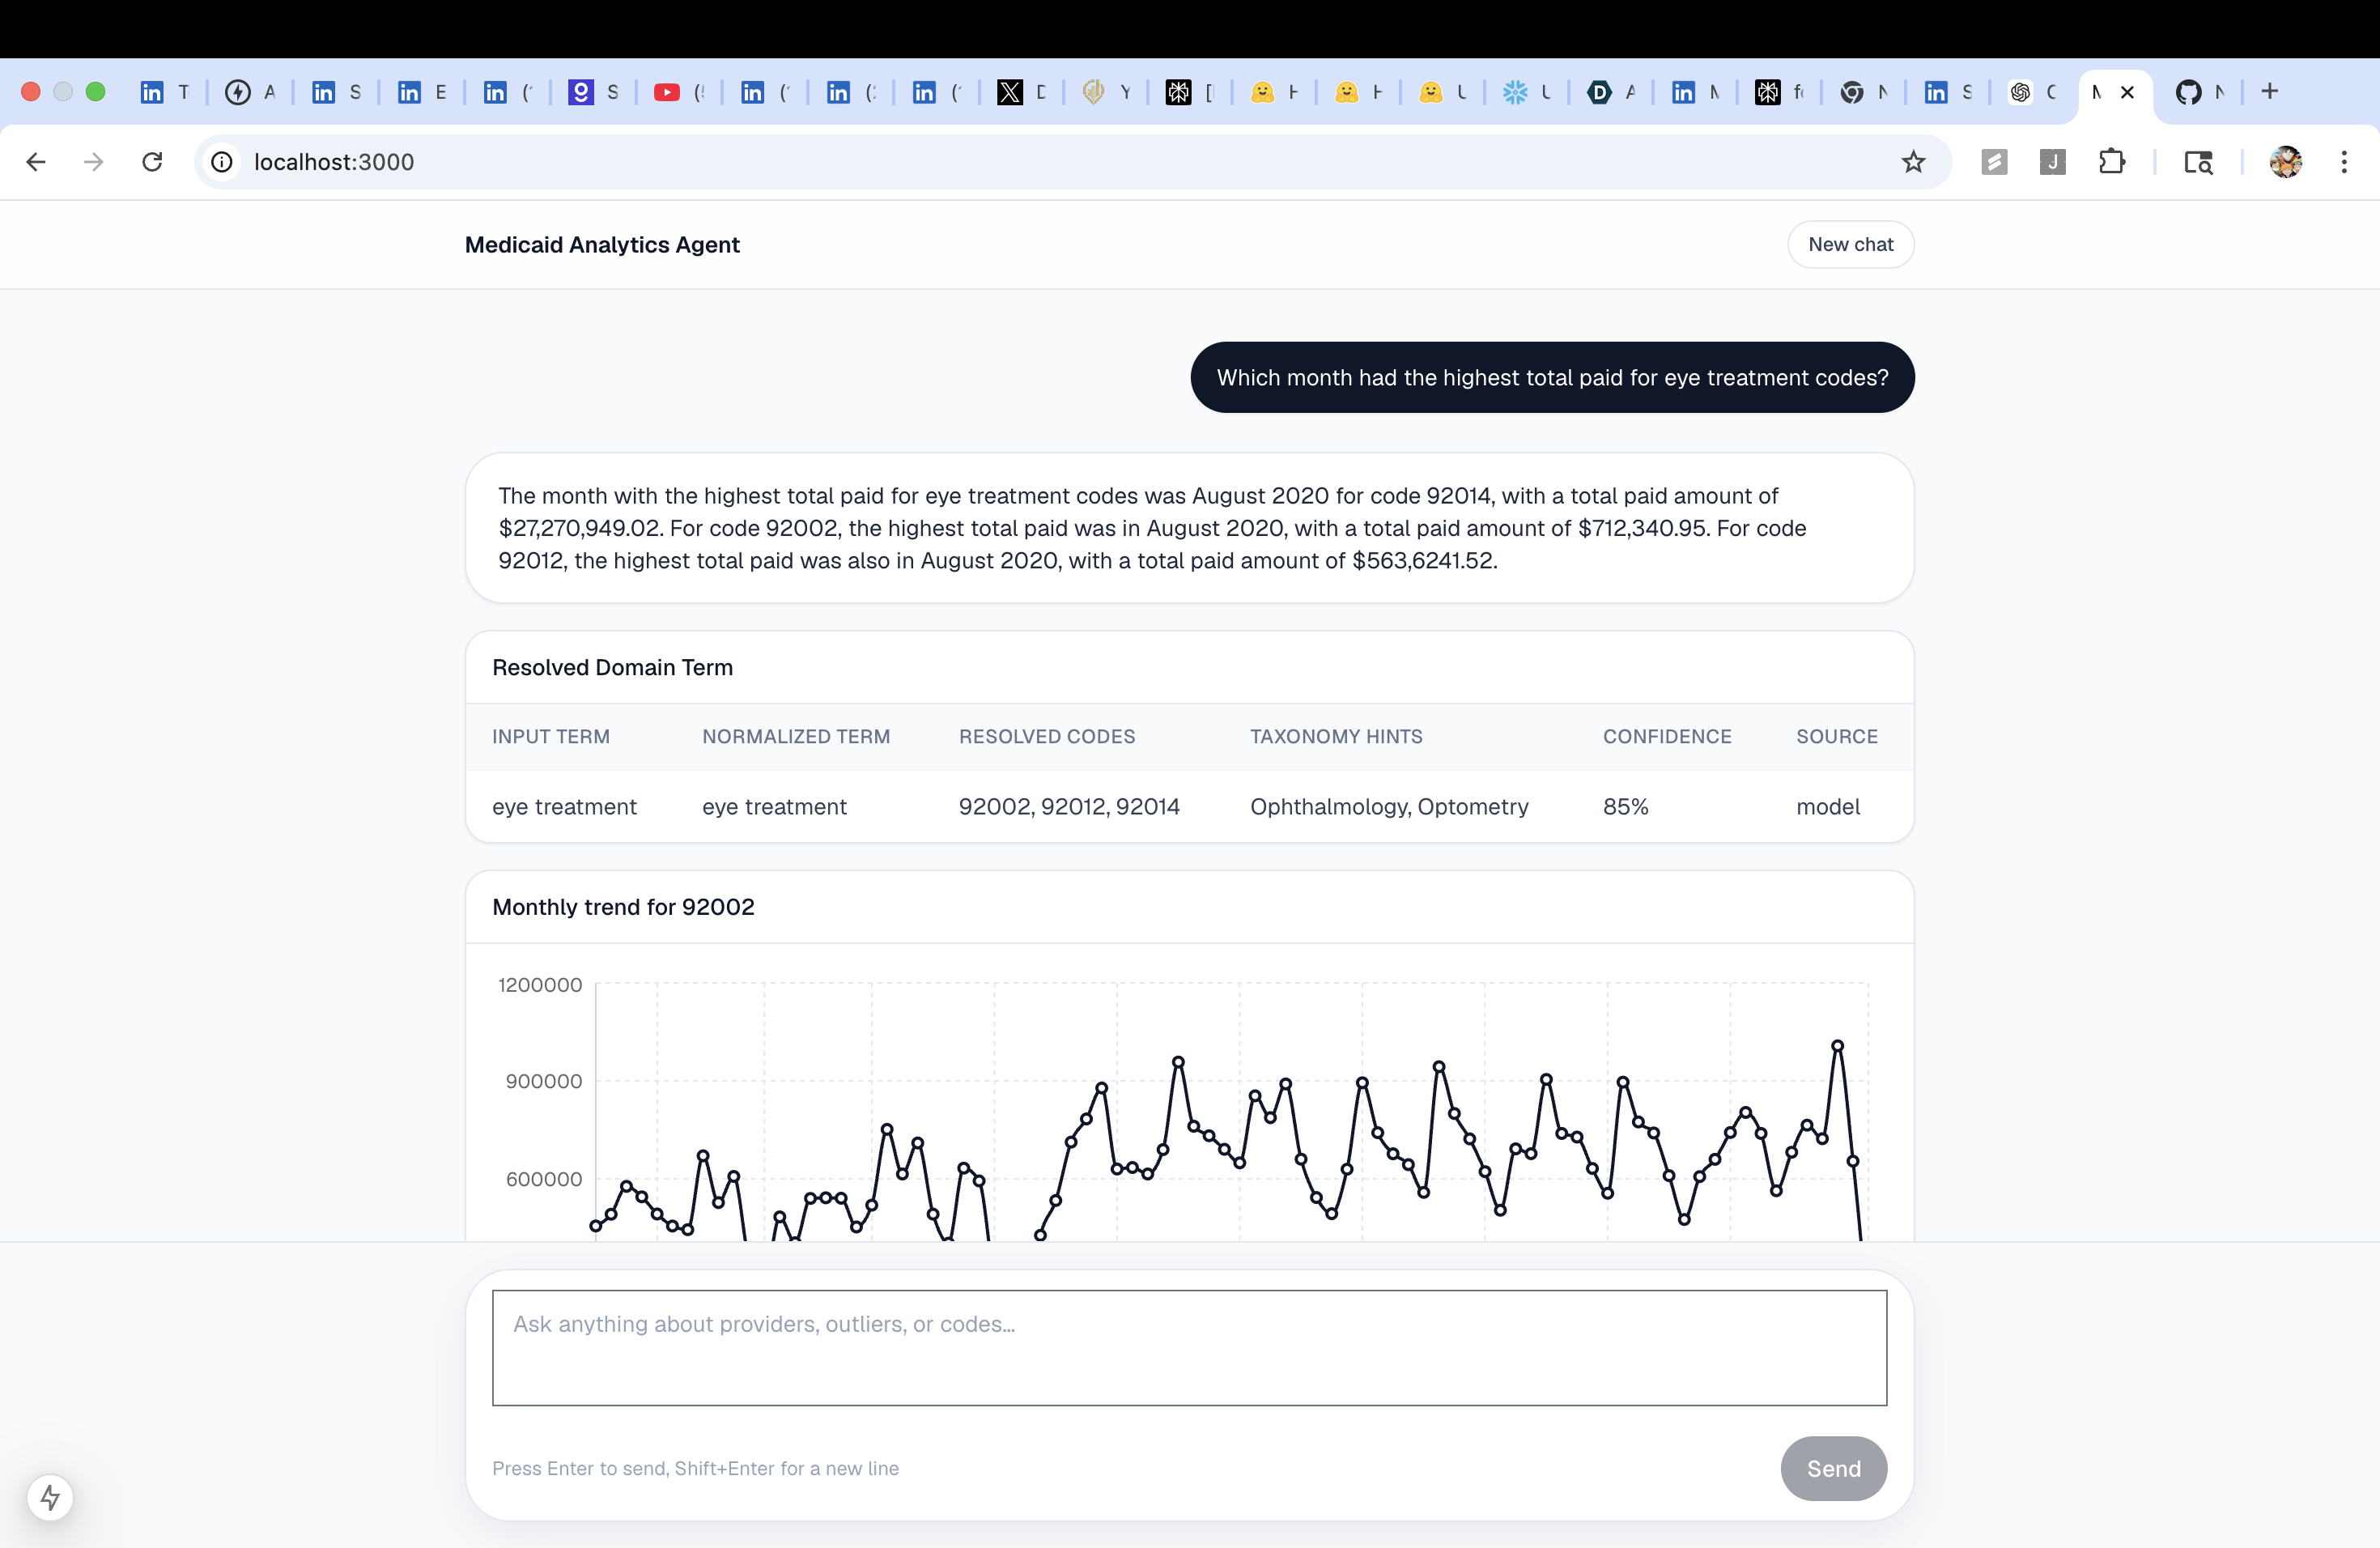Click the highest data point on chart
Screen dimensions: 2380x1548
(1837, 1046)
